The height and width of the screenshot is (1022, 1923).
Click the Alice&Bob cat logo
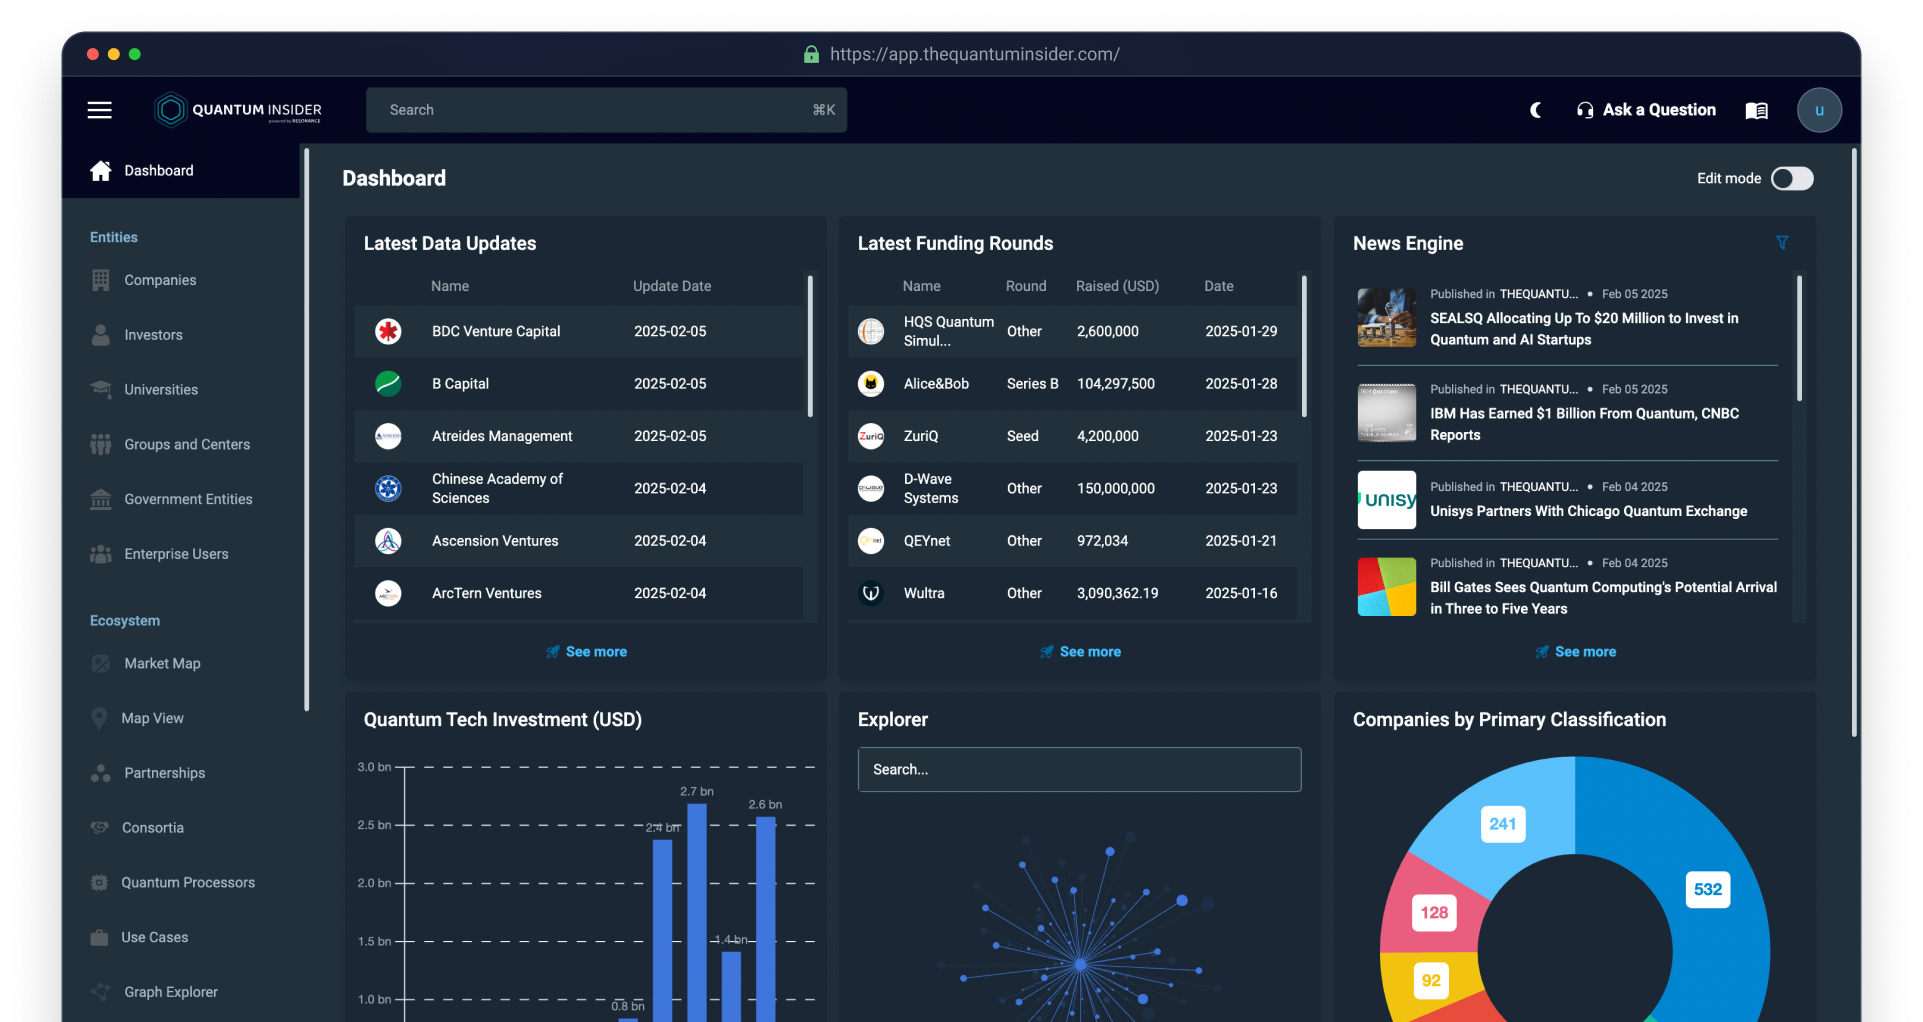point(871,383)
